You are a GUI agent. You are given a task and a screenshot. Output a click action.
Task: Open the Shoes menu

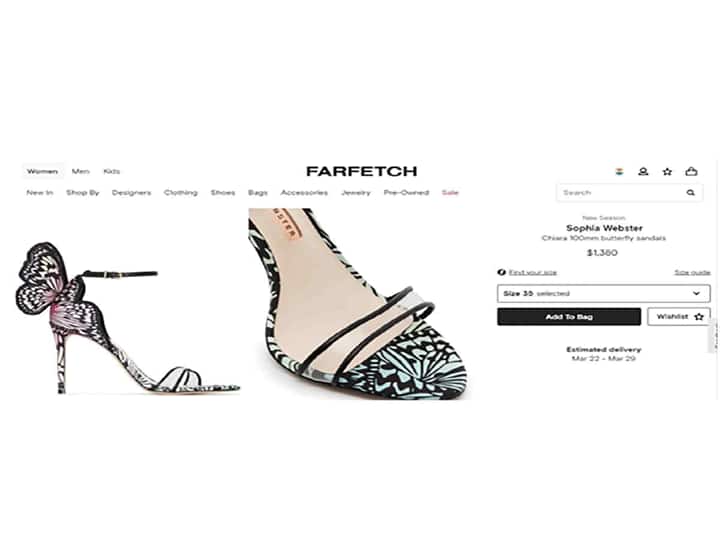click(x=223, y=192)
